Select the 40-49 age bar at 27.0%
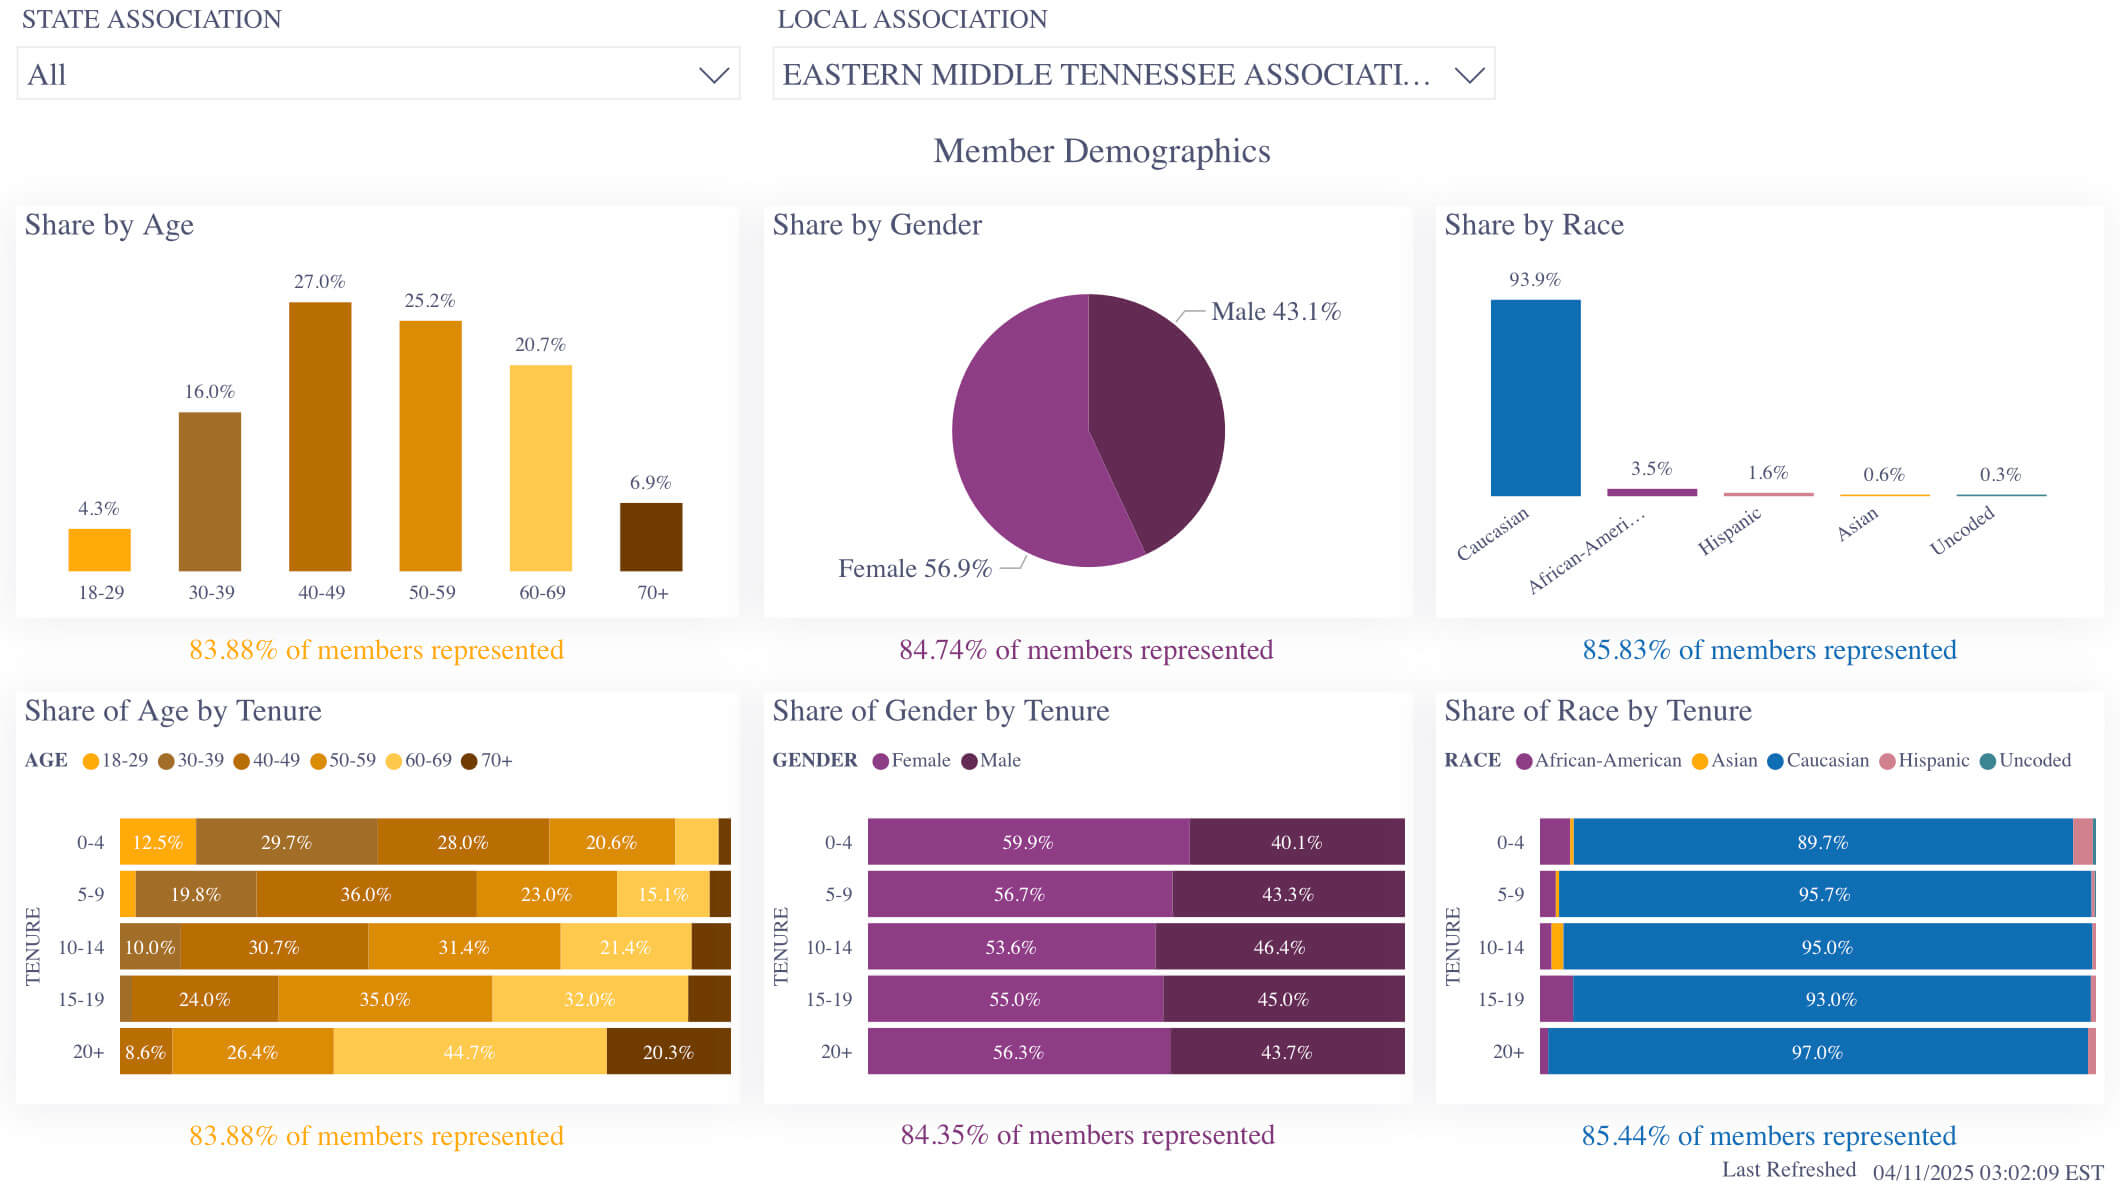This screenshot has height=1200, width=2120. point(320,436)
